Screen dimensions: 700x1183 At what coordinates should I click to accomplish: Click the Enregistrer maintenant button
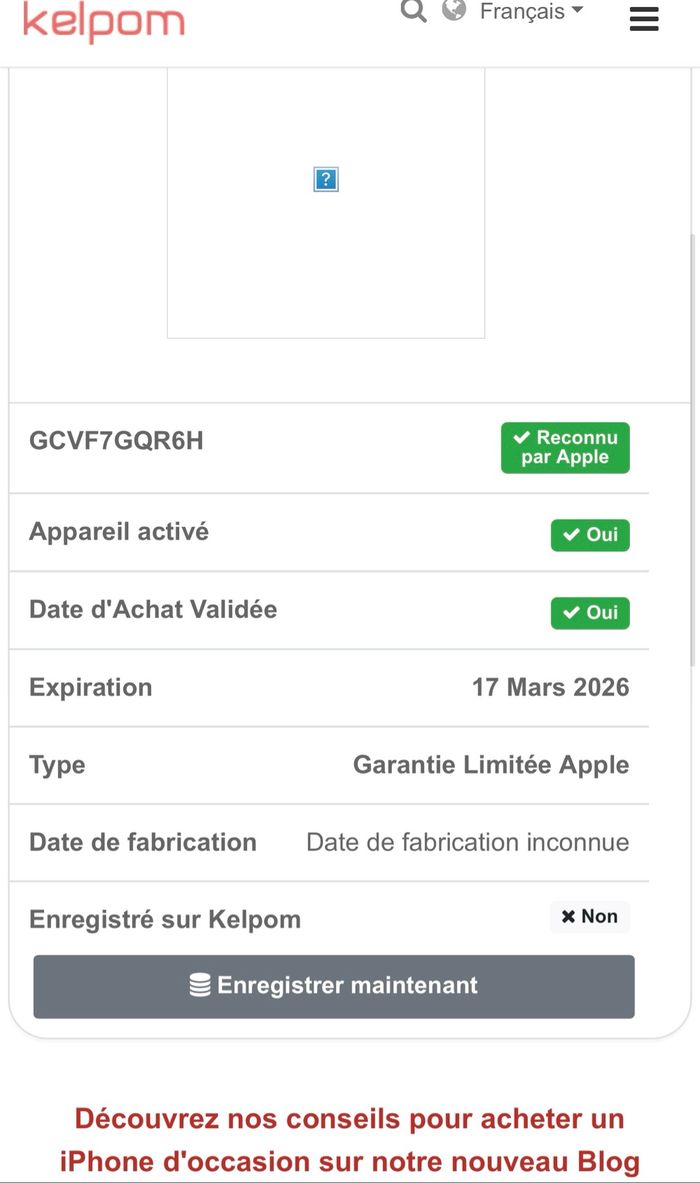pos(333,986)
